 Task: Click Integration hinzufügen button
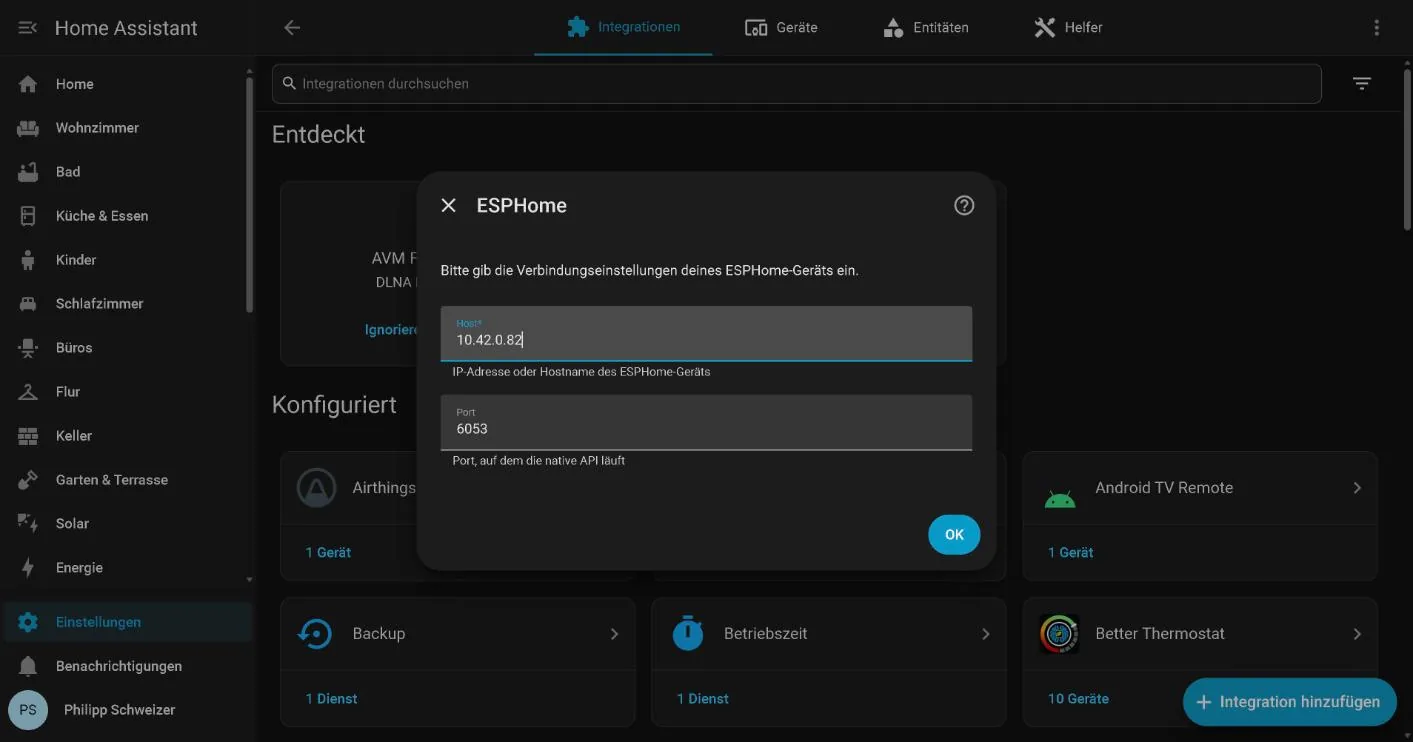click(x=1288, y=702)
